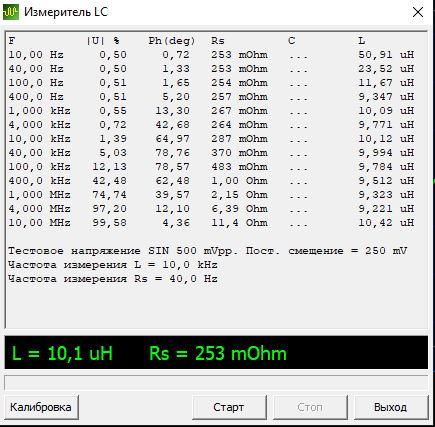Click the Частота измерения Rs = 40,0 Hz line
435x427 pixels.
(113, 279)
